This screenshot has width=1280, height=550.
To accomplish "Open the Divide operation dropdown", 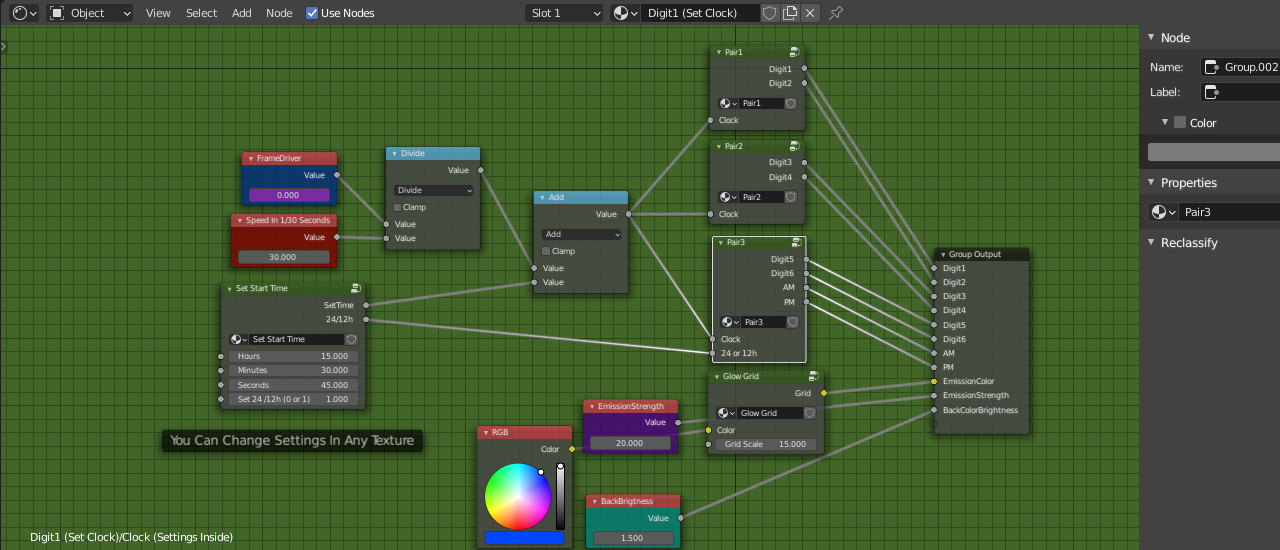I will 434,190.
